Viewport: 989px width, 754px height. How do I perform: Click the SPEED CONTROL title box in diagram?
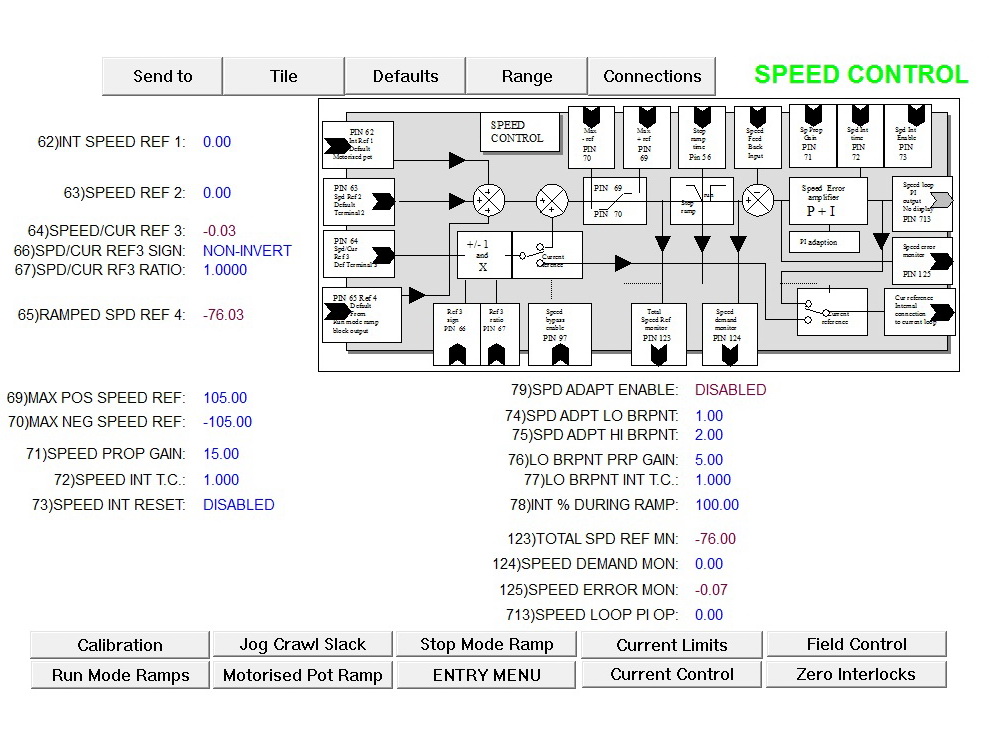[x=520, y=133]
